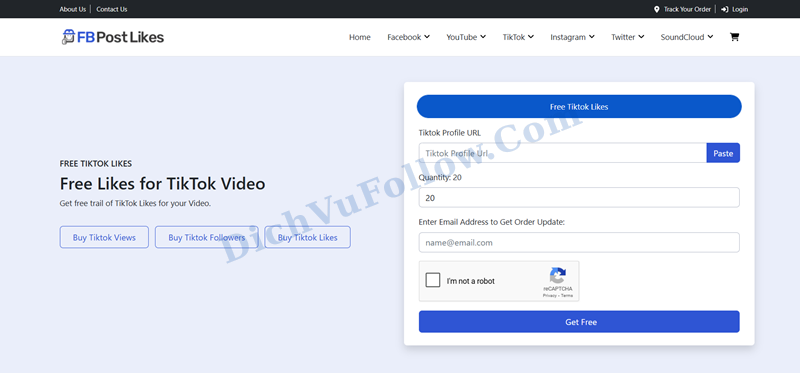The width and height of the screenshot is (800, 373).
Task: Focus the Quantity field showing 20
Action: coord(579,197)
